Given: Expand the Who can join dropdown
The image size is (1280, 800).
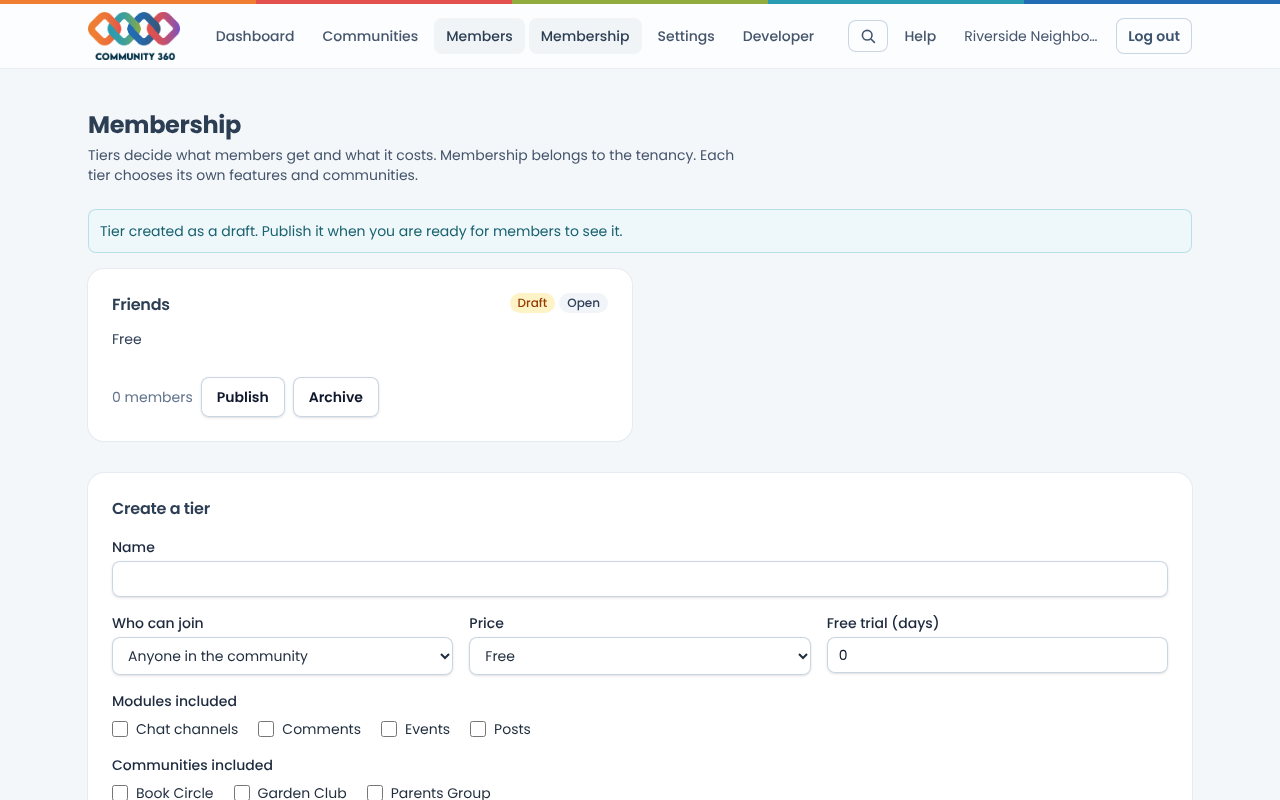Looking at the screenshot, I should tap(282, 656).
